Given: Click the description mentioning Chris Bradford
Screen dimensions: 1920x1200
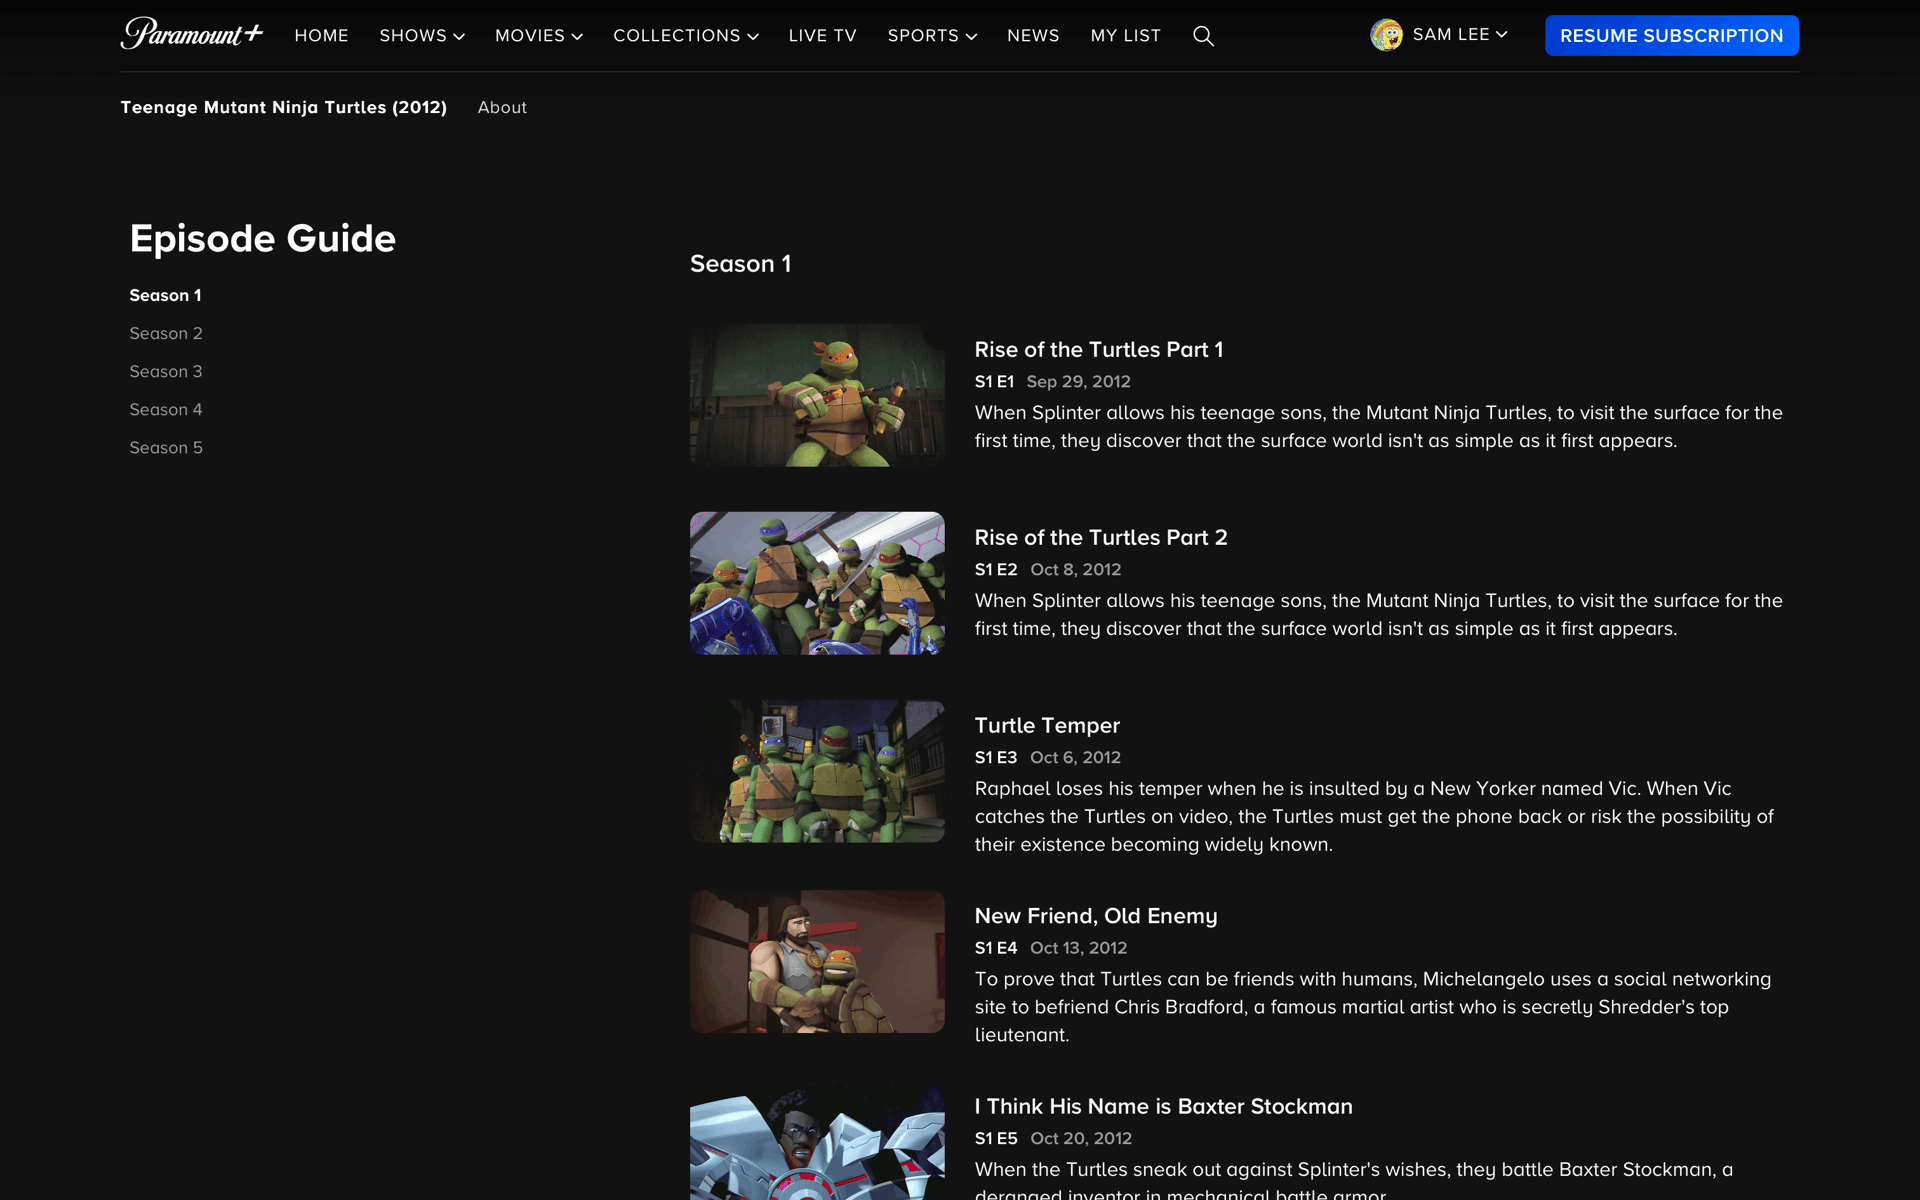Looking at the screenshot, I should pos(1373,1006).
